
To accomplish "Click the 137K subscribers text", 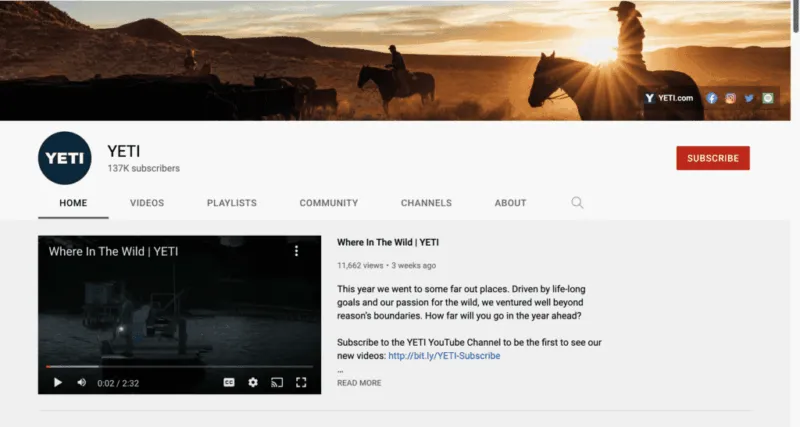I will coord(143,168).
